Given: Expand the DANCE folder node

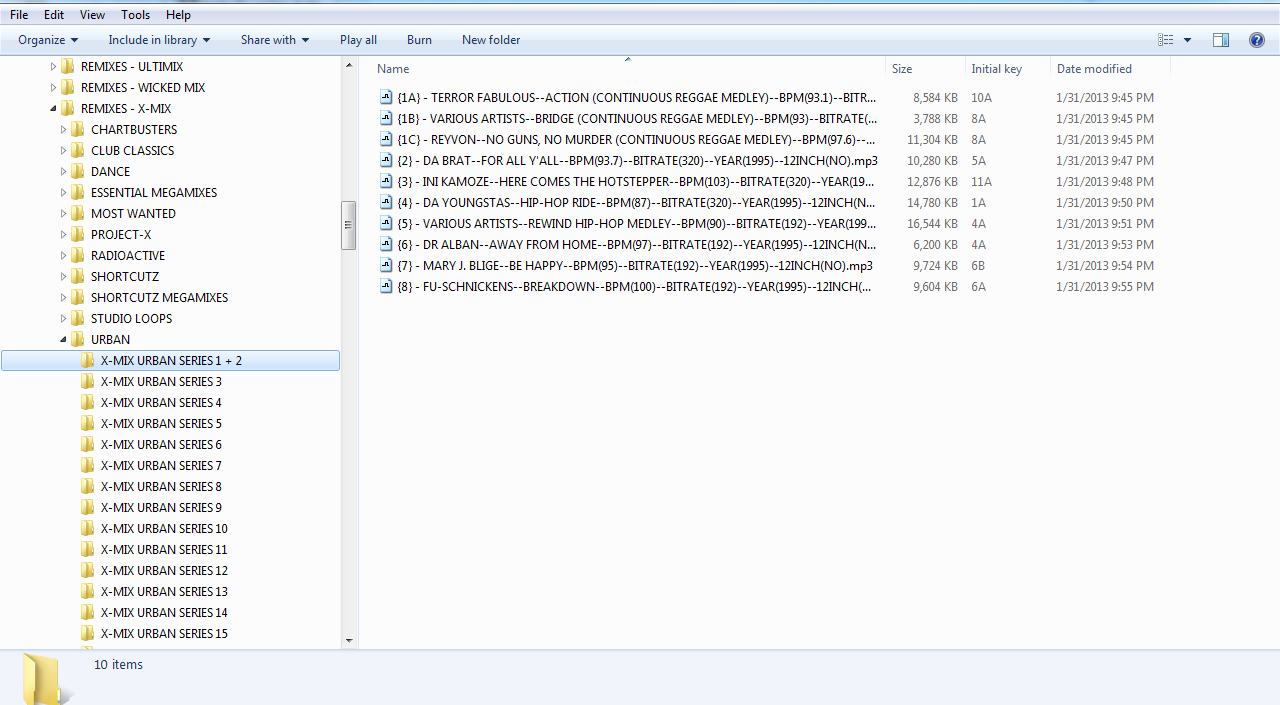Looking at the screenshot, I should (64, 172).
